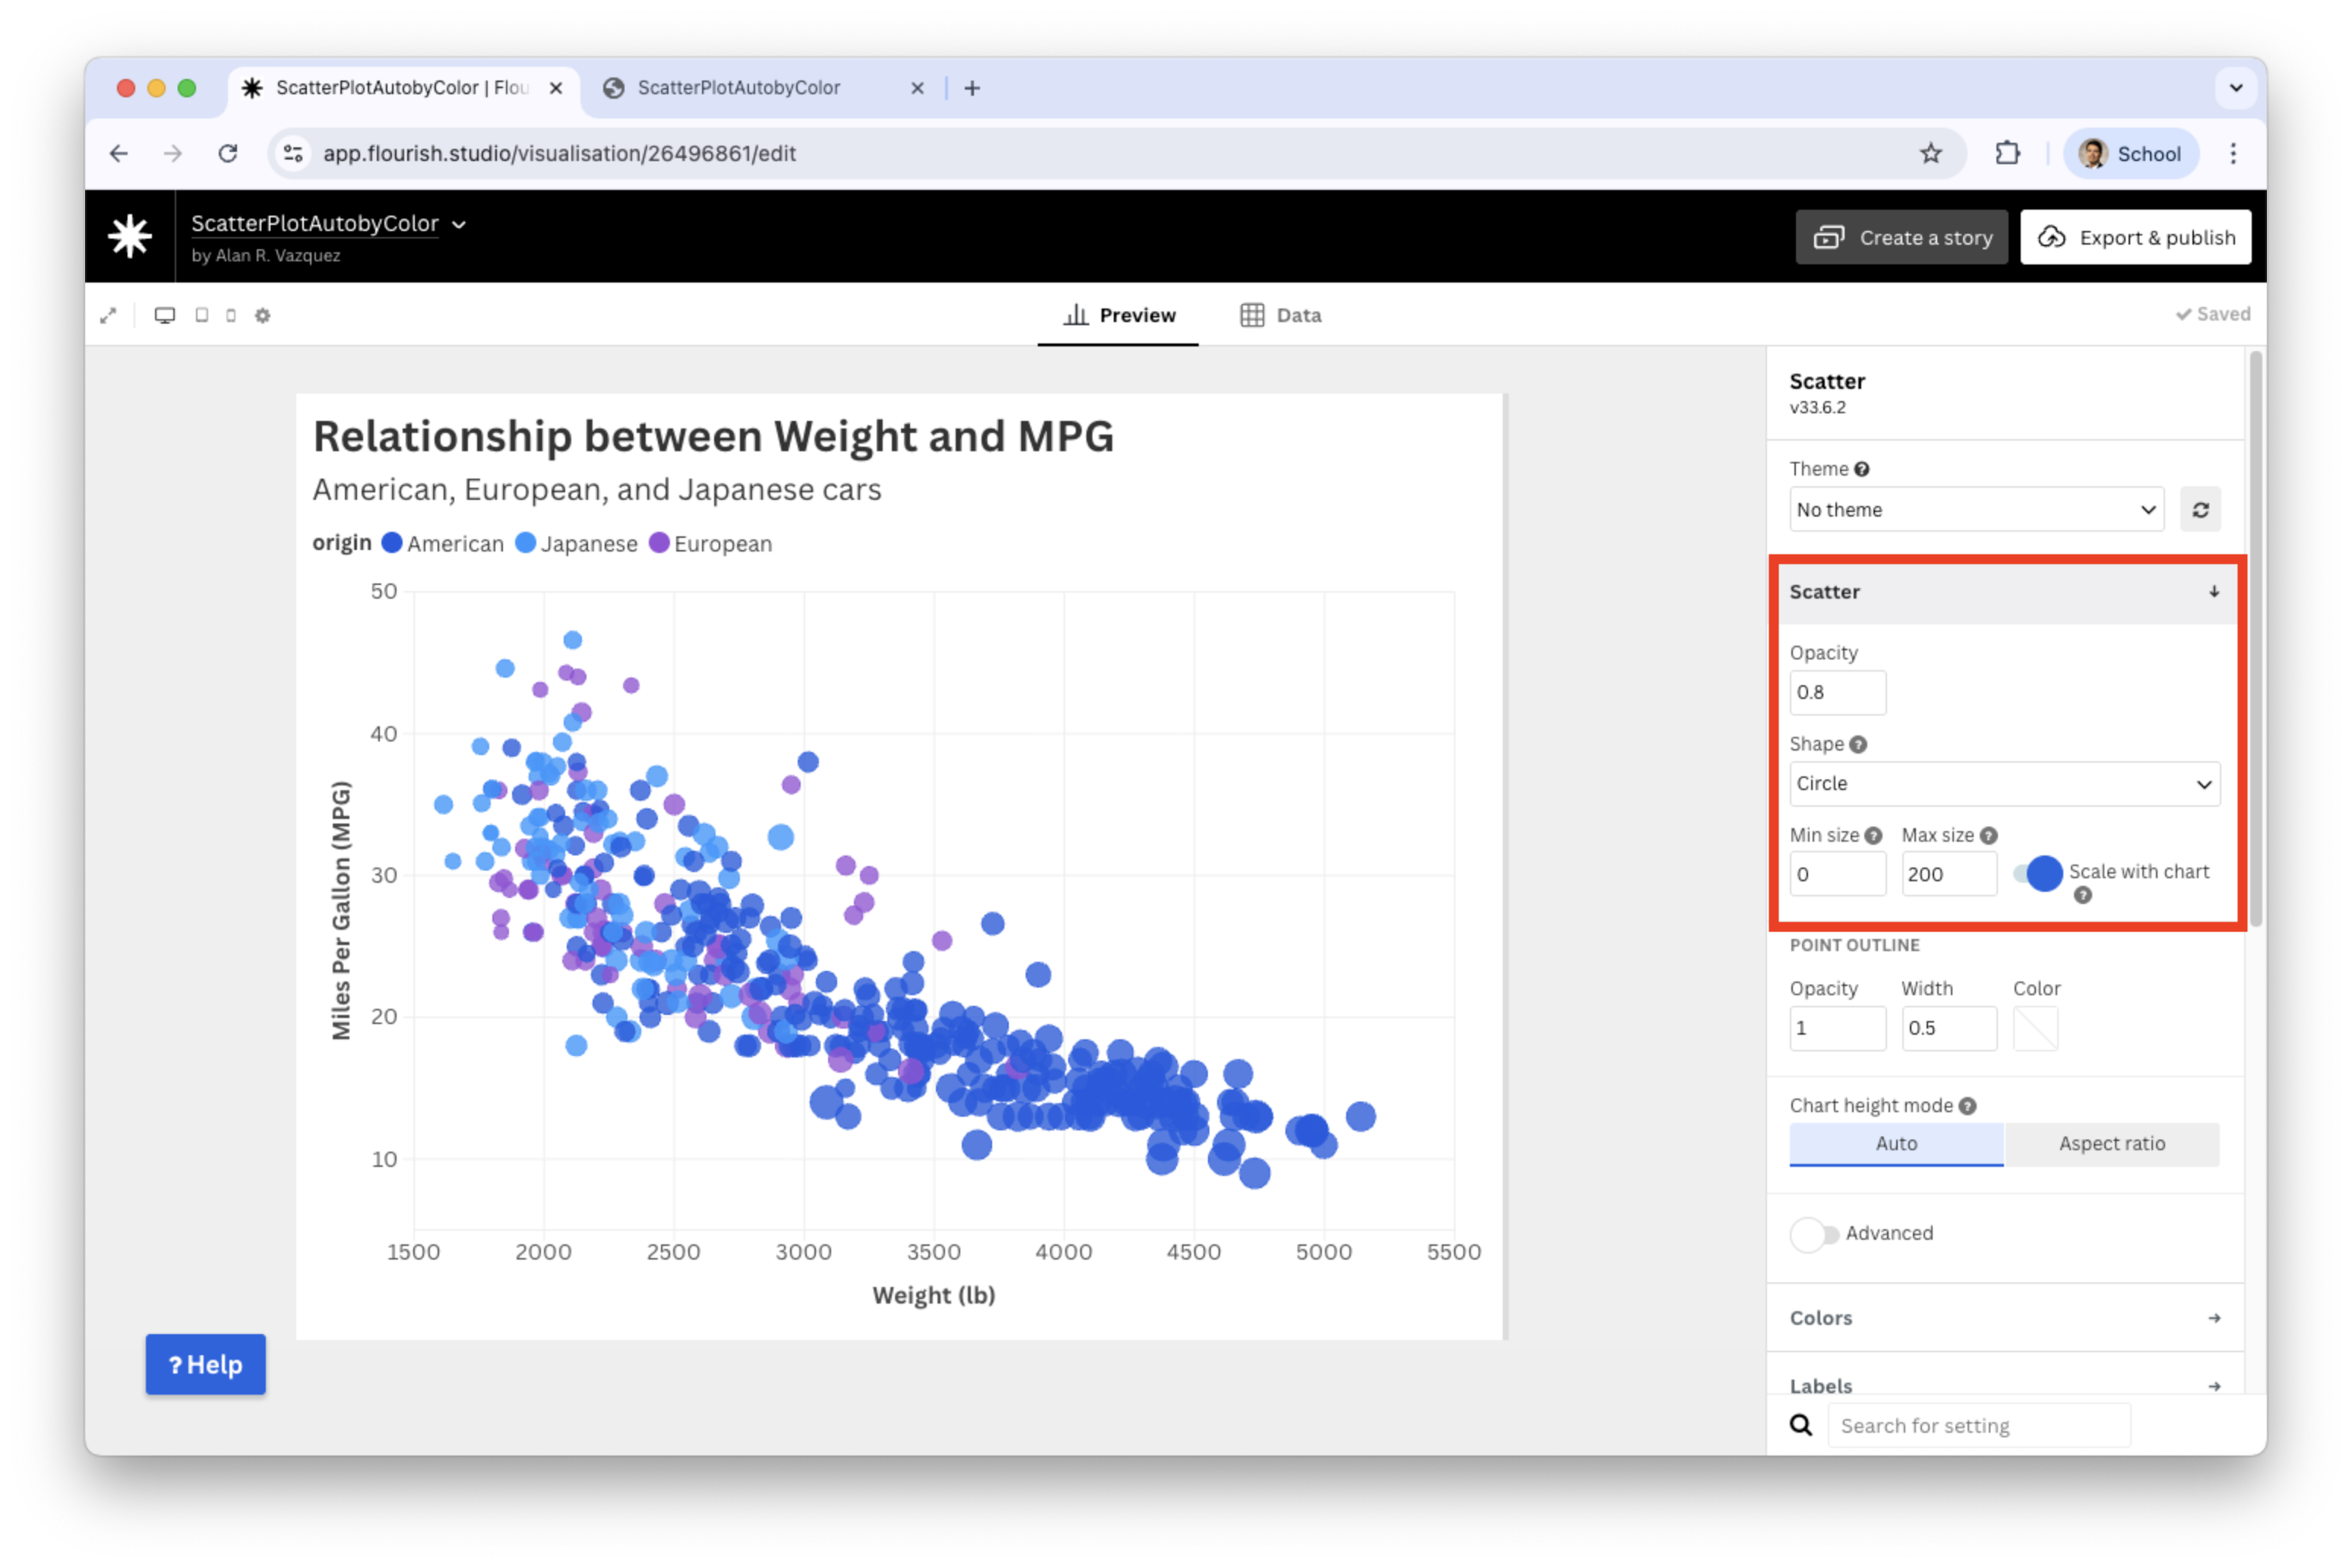Click the Create a story button
This screenshot has width=2352, height=1568.
(x=1901, y=238)
